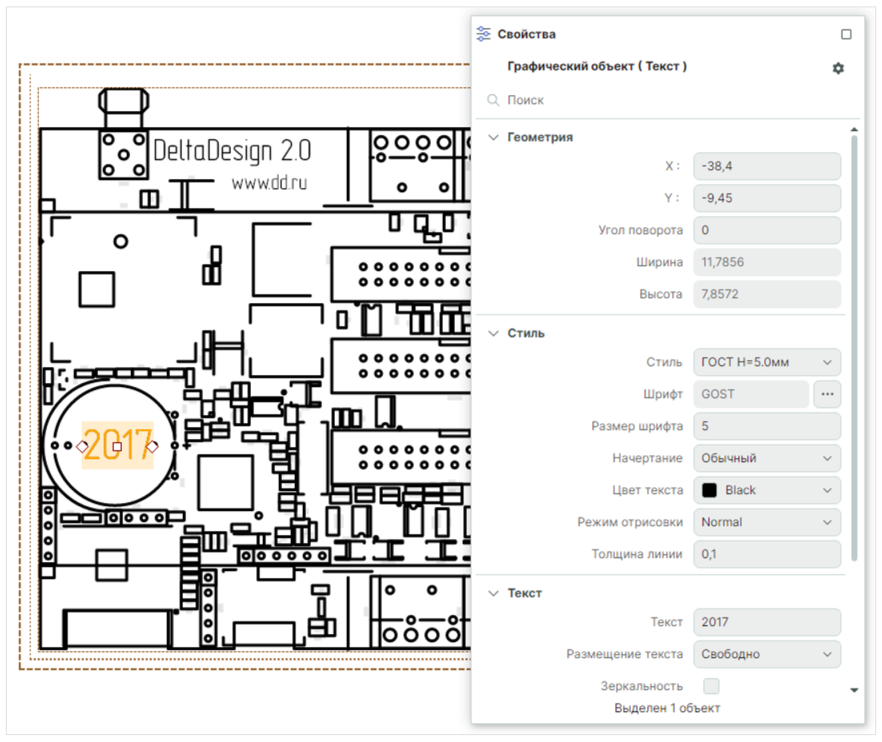The image size is (882, 742).
Task: Click scroll down arrow in Properties panel
Action: click(853, 690)
